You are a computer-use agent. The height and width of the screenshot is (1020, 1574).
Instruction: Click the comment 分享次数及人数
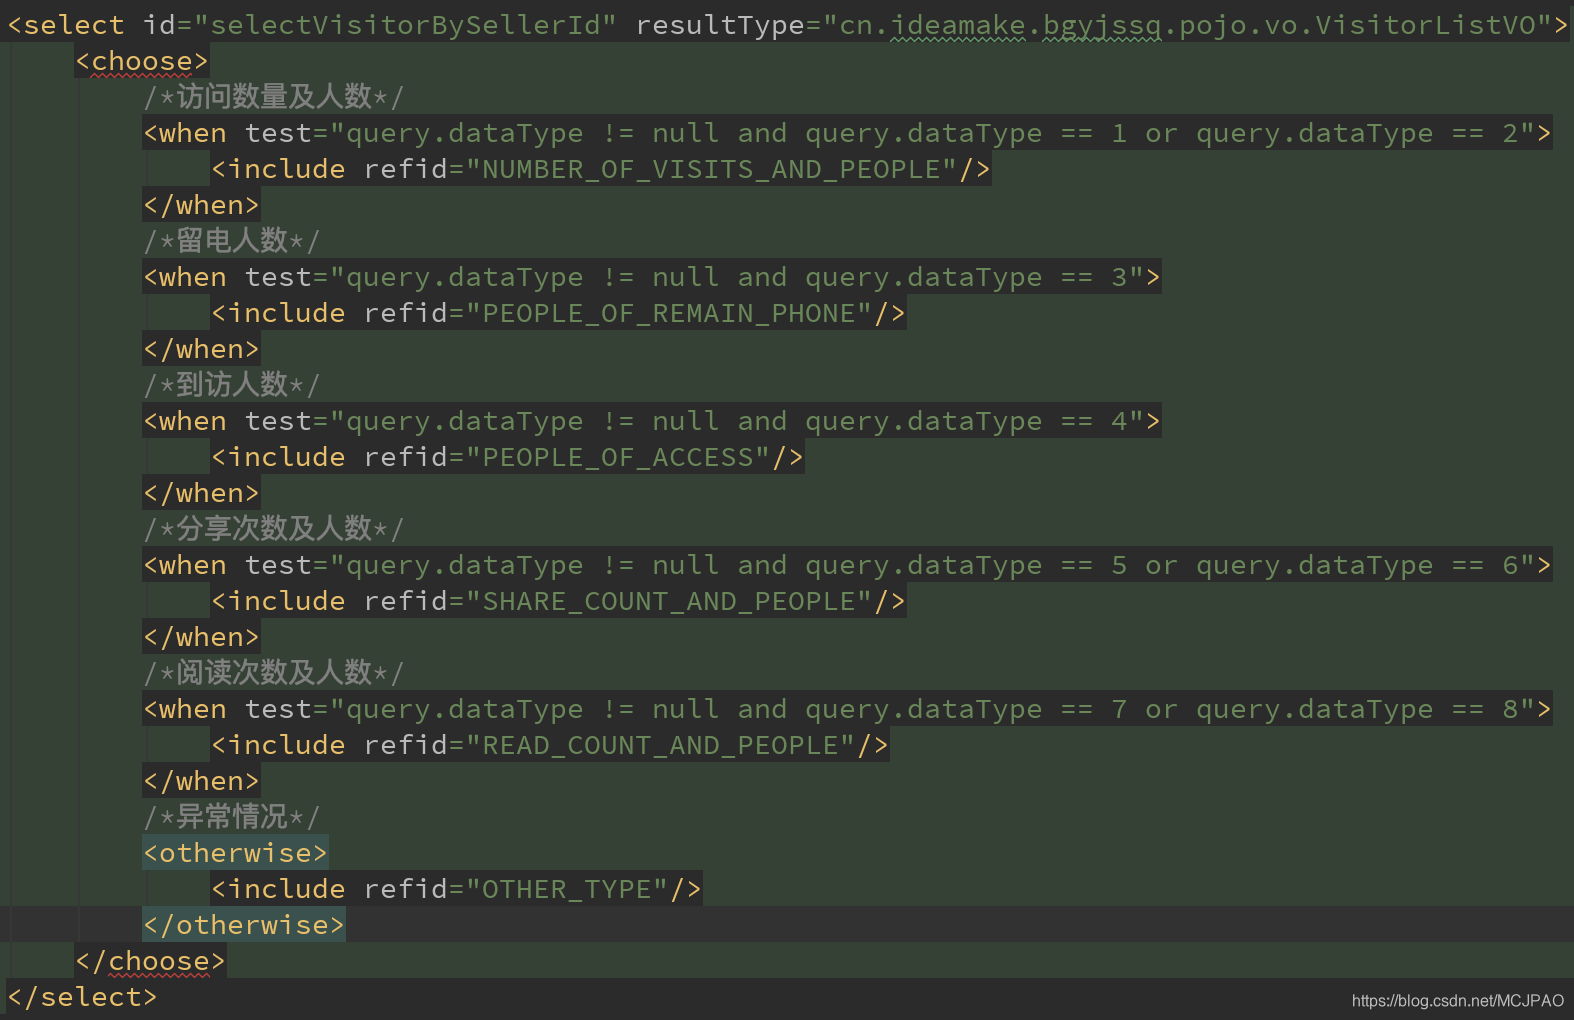(274, 529)
